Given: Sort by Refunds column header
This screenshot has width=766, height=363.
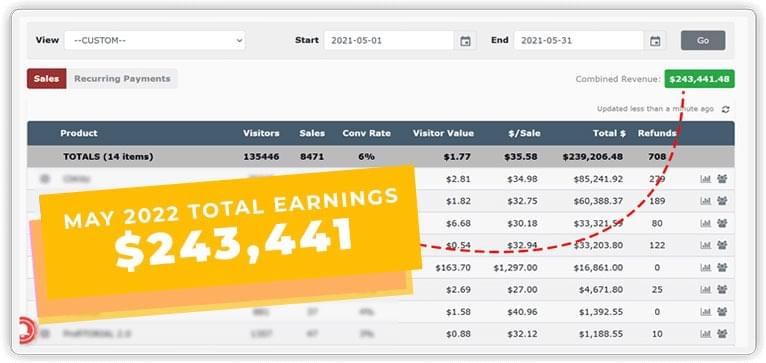Looking at the screenshot, I should [x=657, y=133].
